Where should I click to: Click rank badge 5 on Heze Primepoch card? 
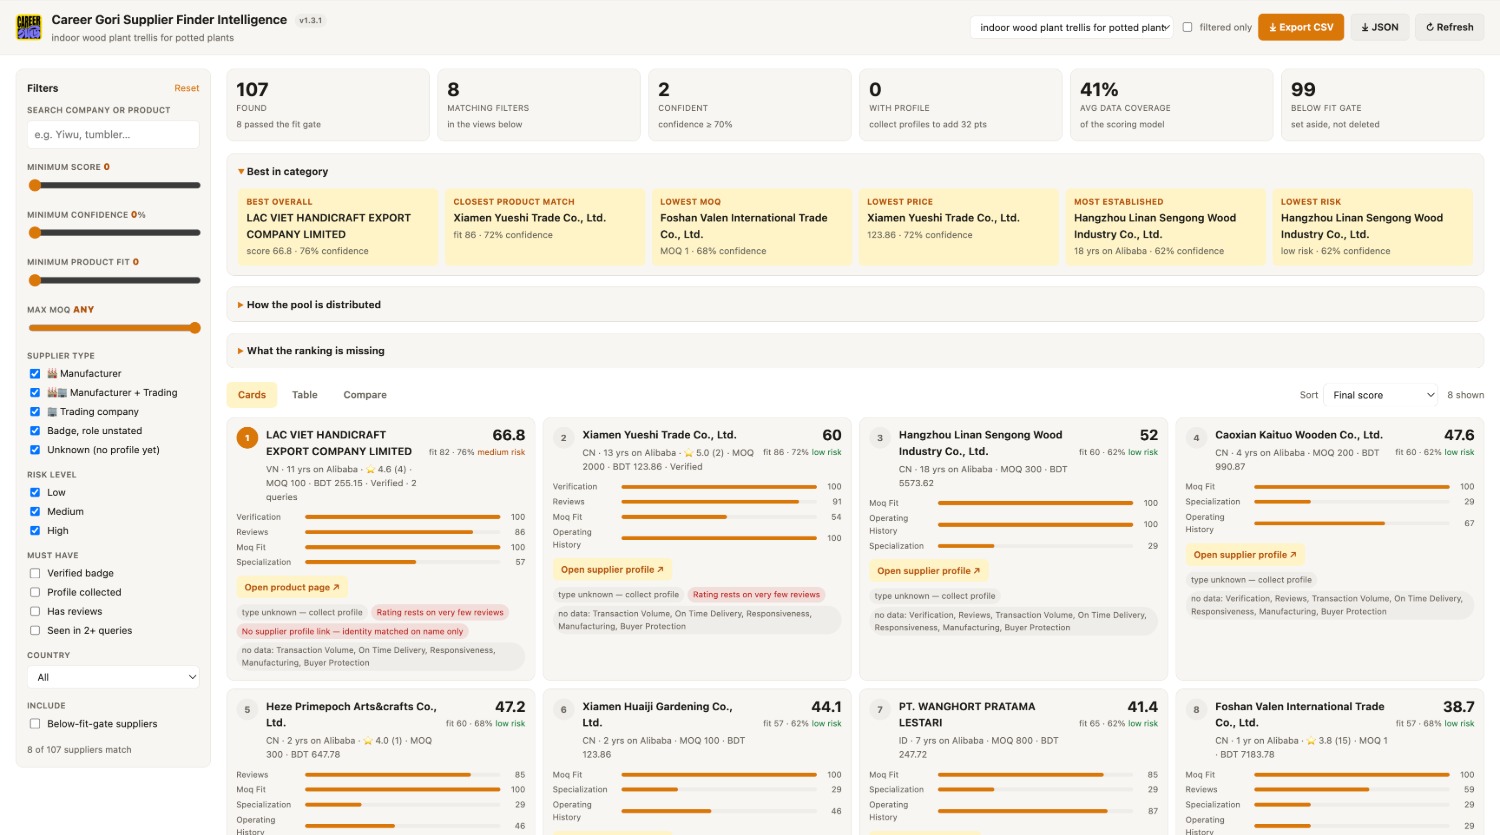tap(247, 709)
